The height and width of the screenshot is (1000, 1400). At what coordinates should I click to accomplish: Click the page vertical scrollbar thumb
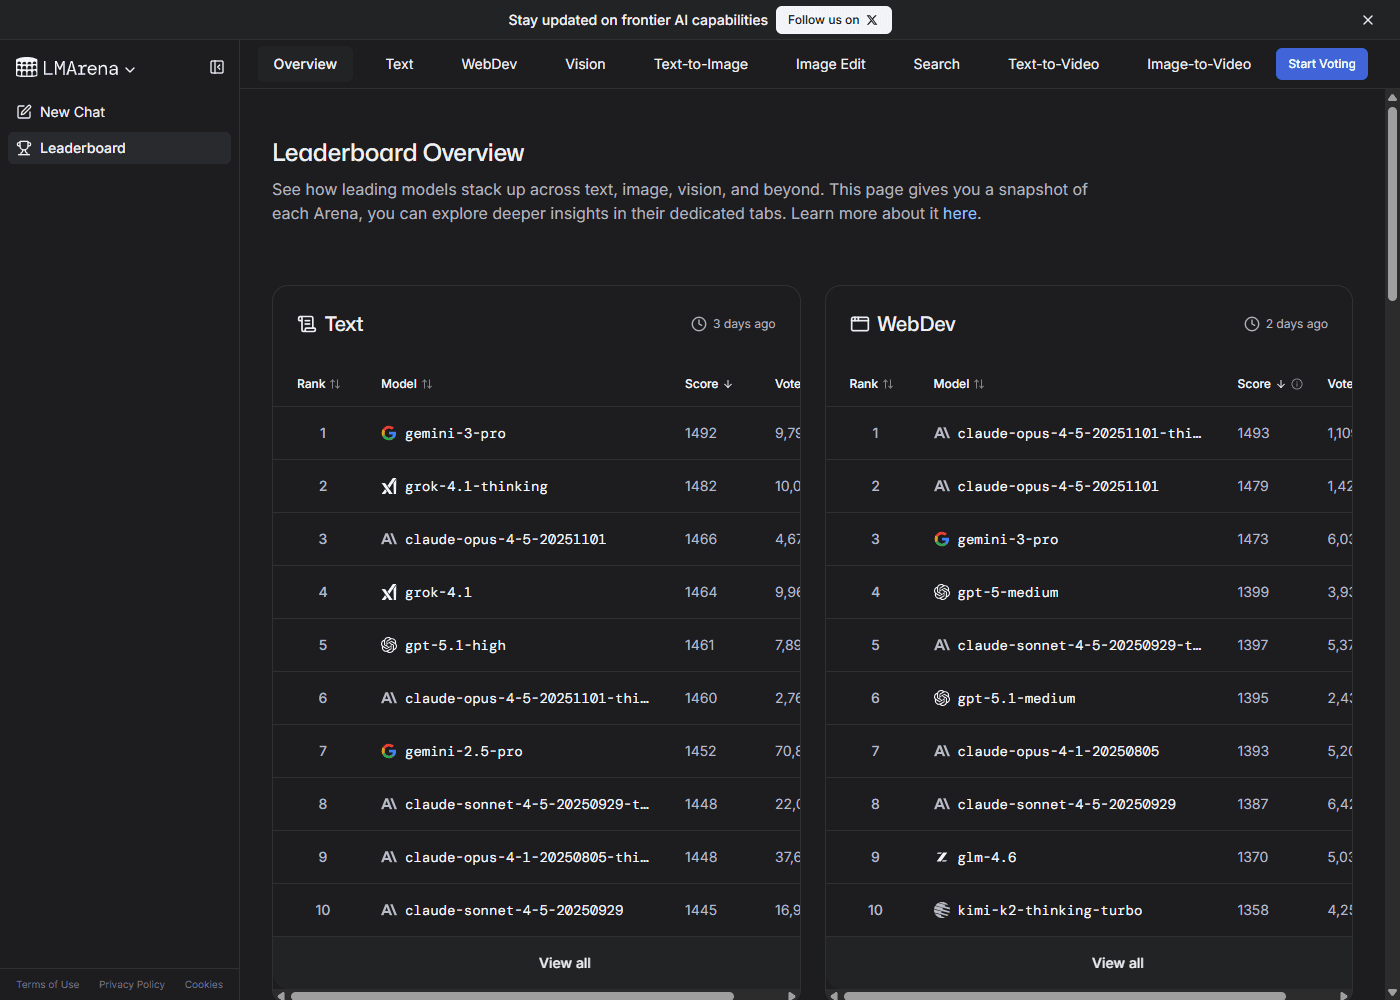point(1392,203)
